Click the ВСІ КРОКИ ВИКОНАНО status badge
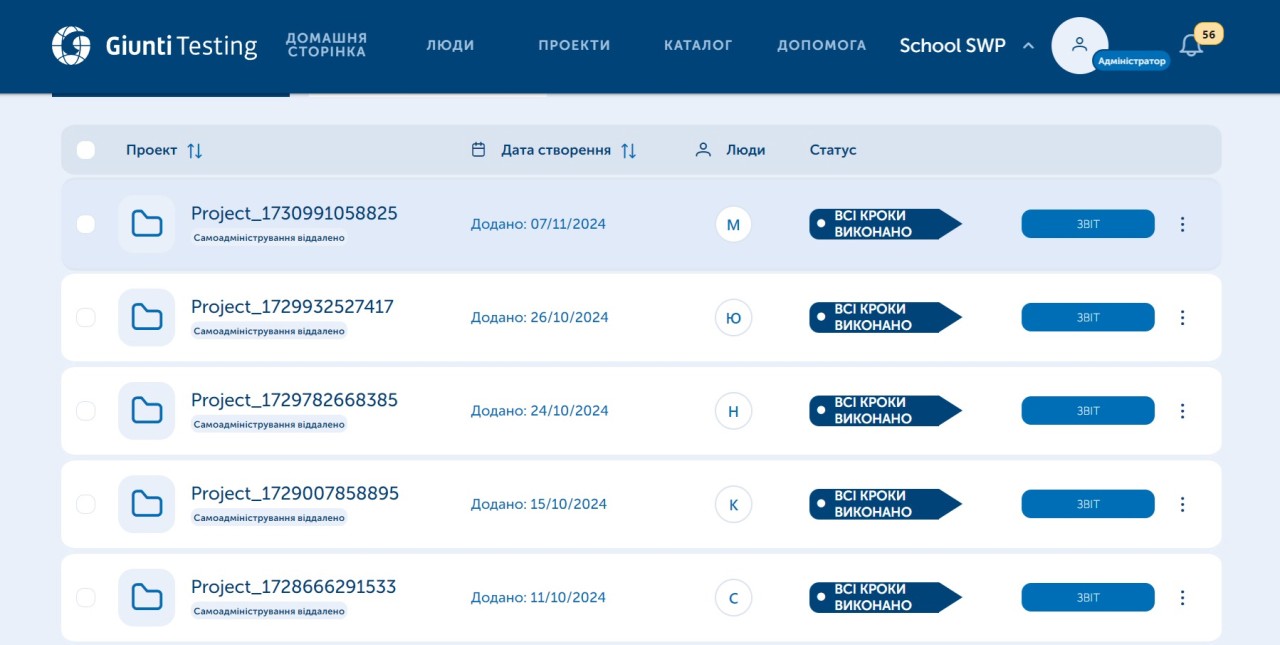 (x=885, y=224)
